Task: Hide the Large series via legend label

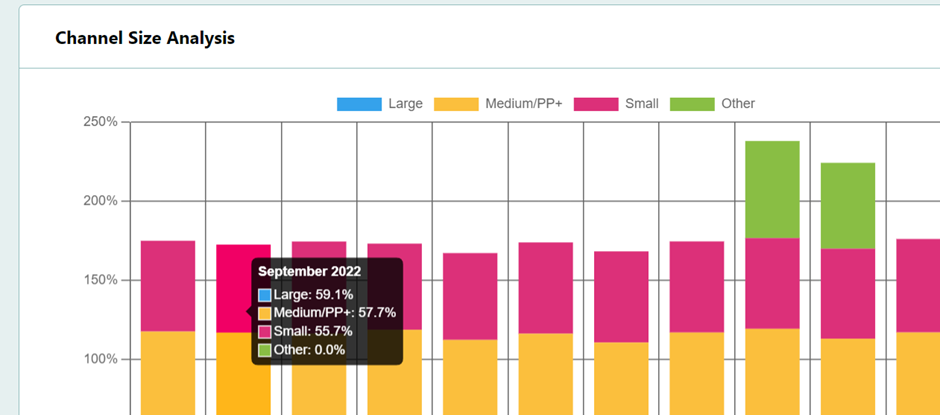Action: pyautogui.click(x=406, y=104)
